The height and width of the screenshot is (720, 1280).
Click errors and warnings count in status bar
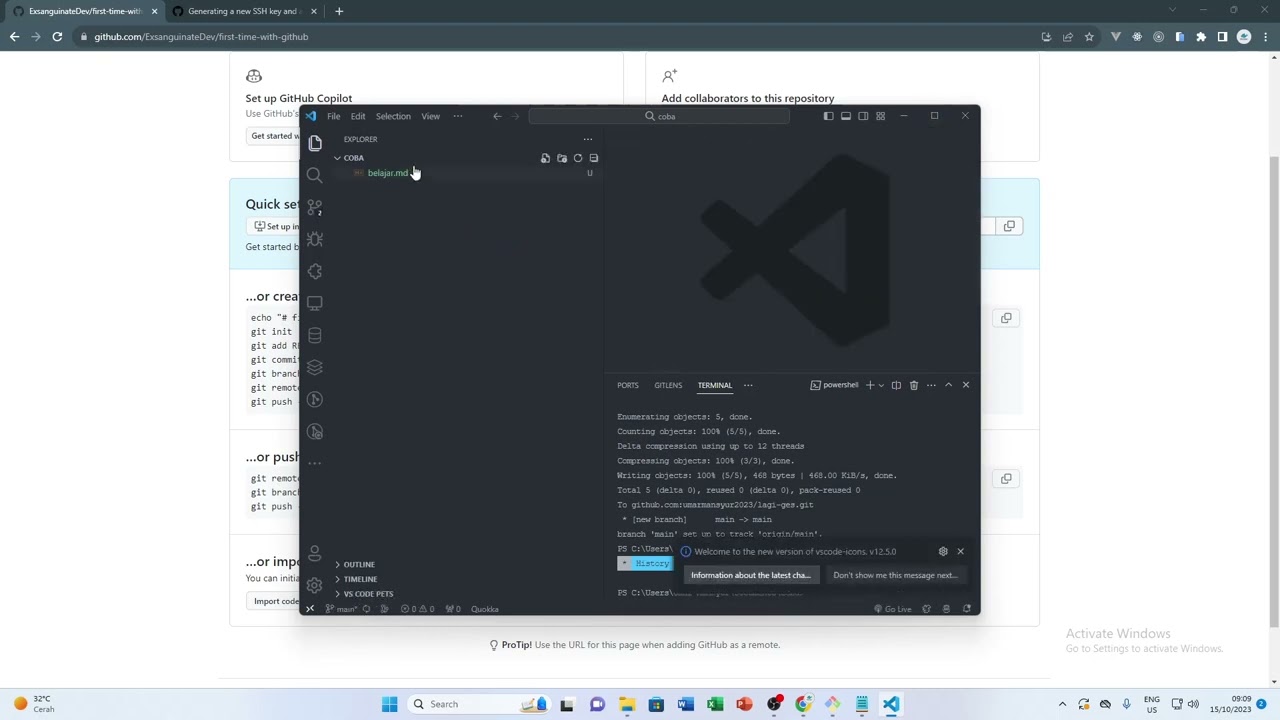(416, 609)
